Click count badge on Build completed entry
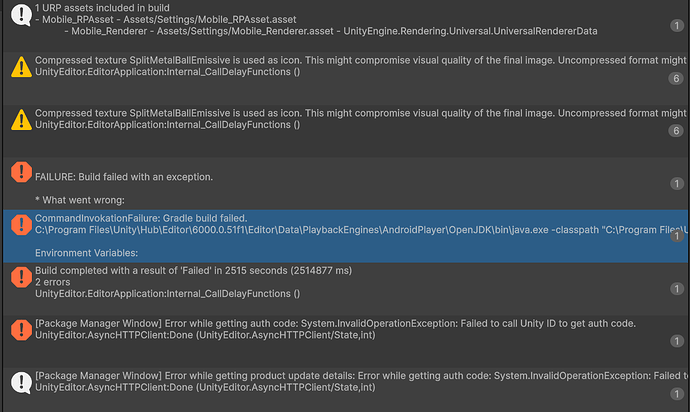Image resolution: width=690 pixels, height=412 pixels. click(676, 289)
